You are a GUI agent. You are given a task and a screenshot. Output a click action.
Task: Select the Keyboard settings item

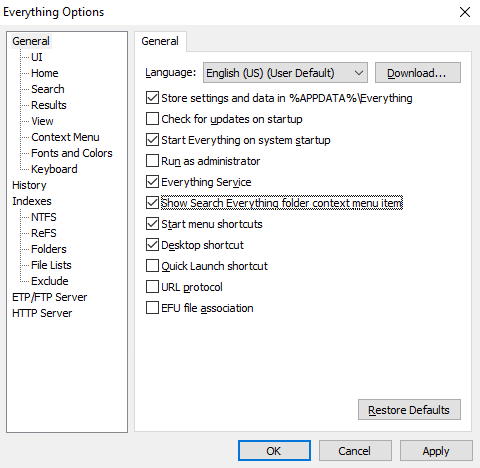click(x=54, y=169)
